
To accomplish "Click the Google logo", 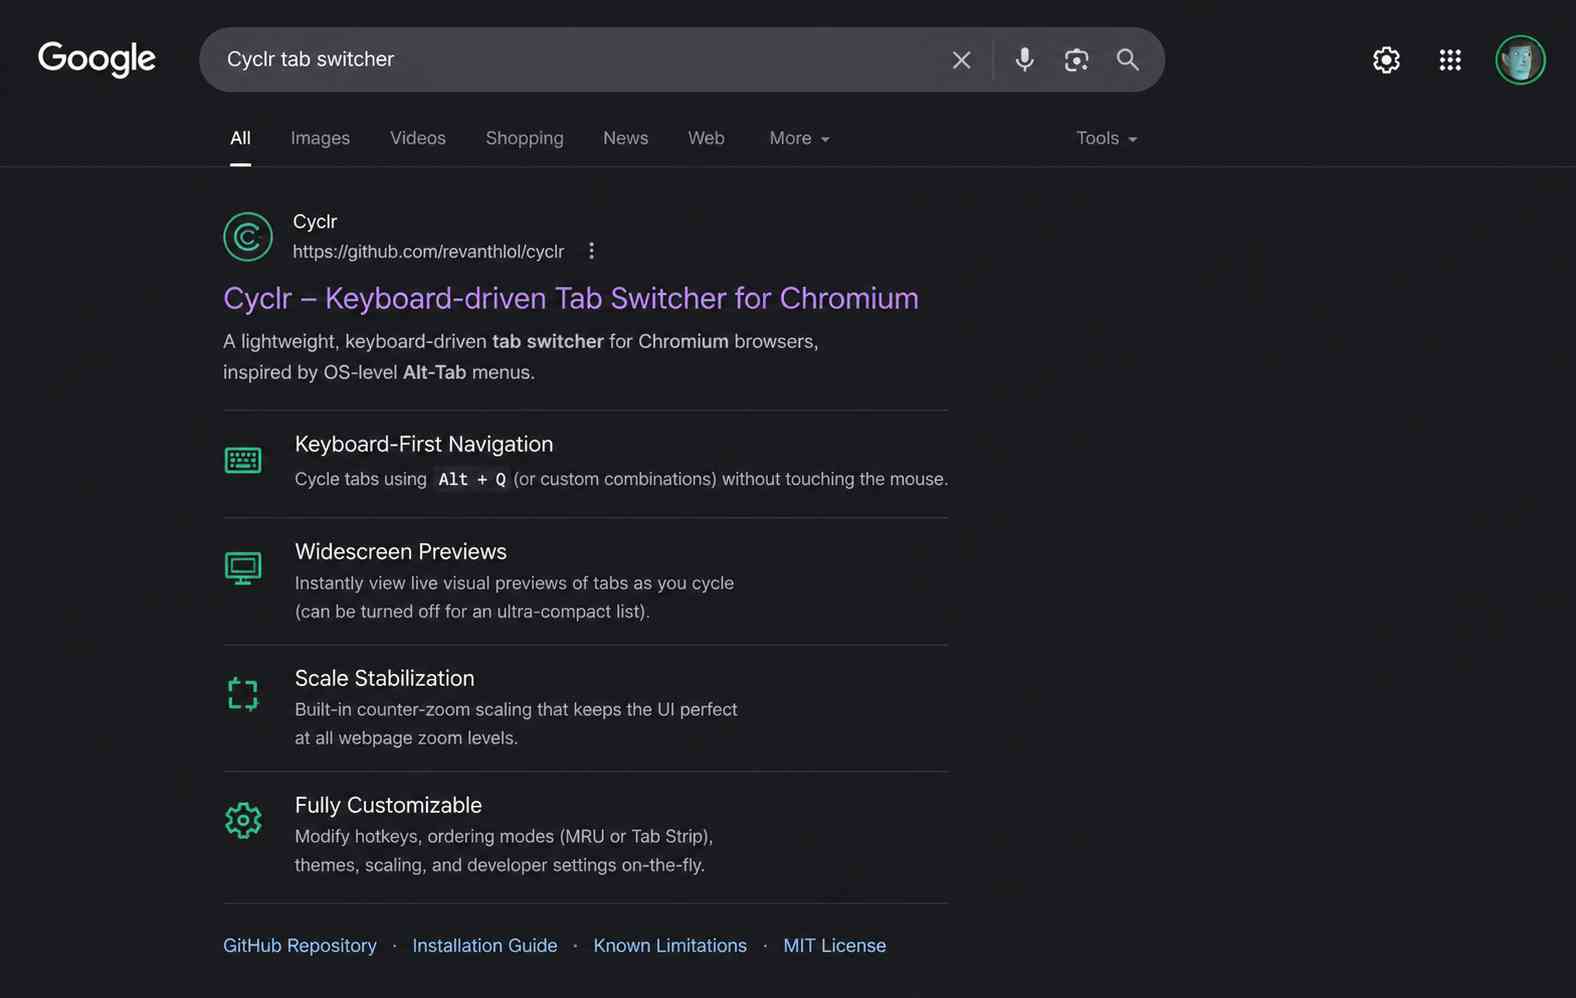I will (x=97, y=59).
